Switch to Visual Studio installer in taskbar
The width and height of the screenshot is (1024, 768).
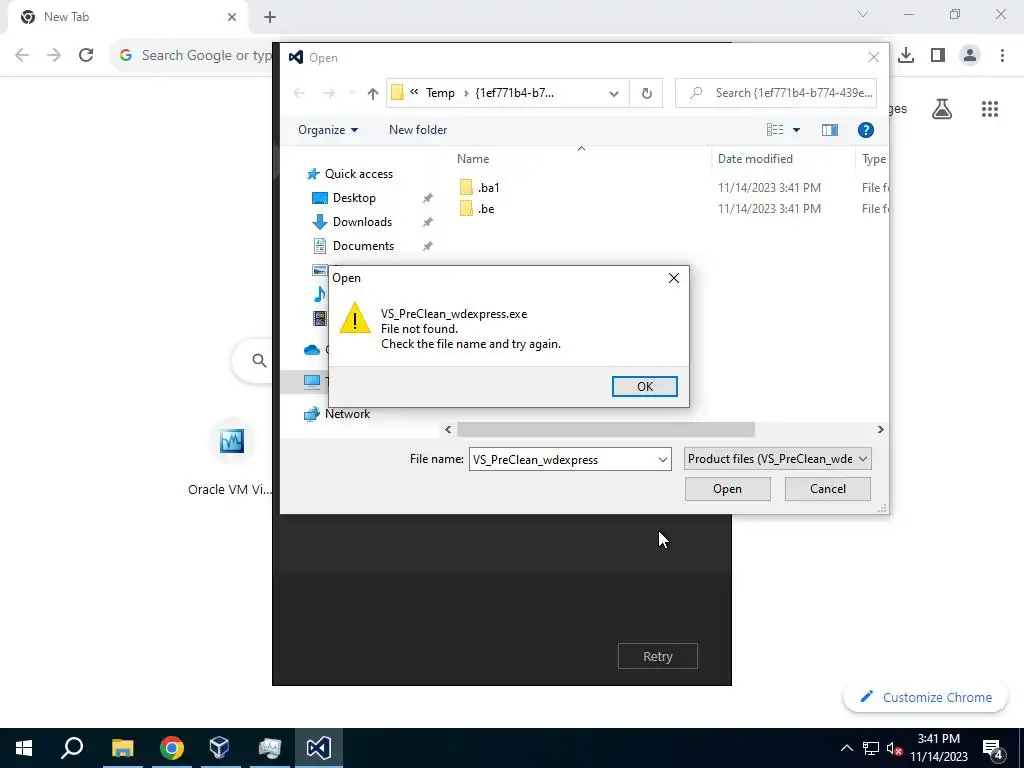coord(319,748)
